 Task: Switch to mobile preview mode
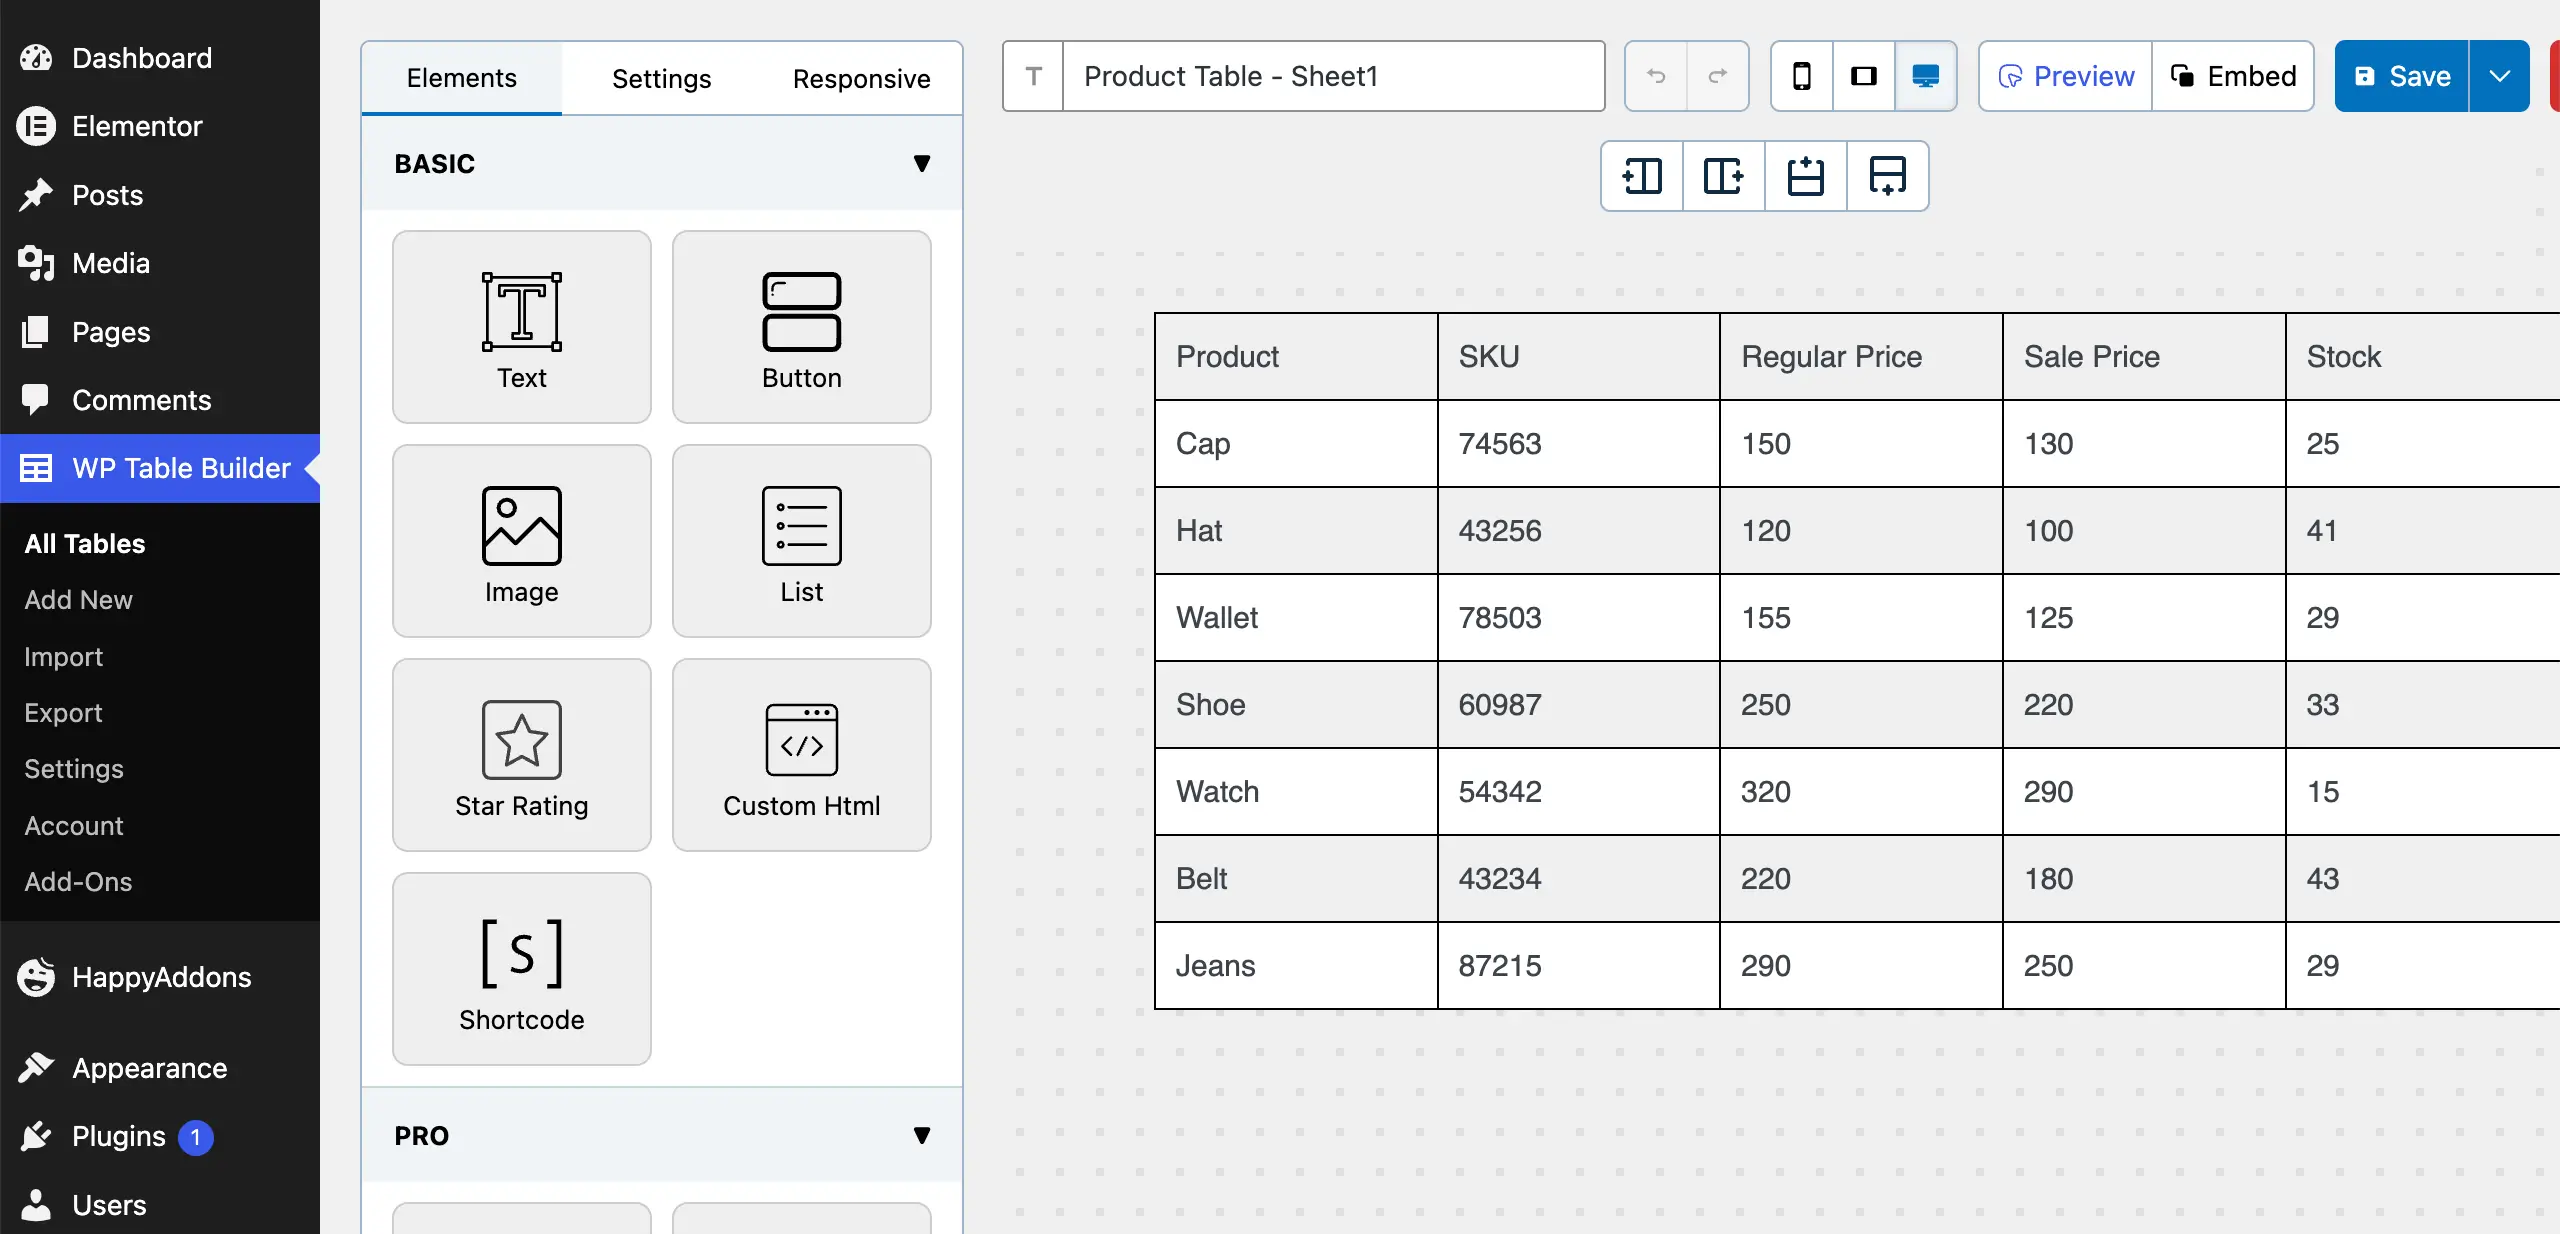click(x=1801, y=75)
